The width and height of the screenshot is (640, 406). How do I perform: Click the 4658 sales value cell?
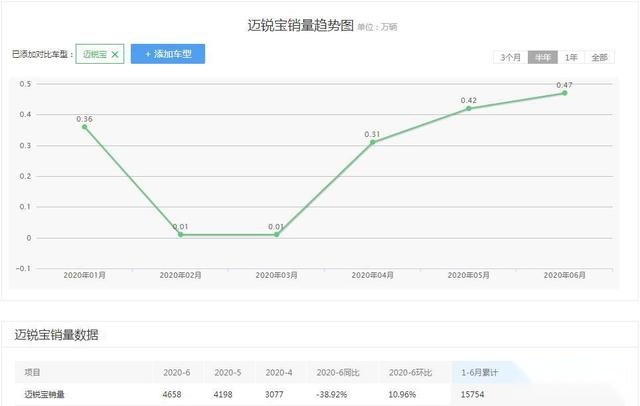[x=172, y=395]
